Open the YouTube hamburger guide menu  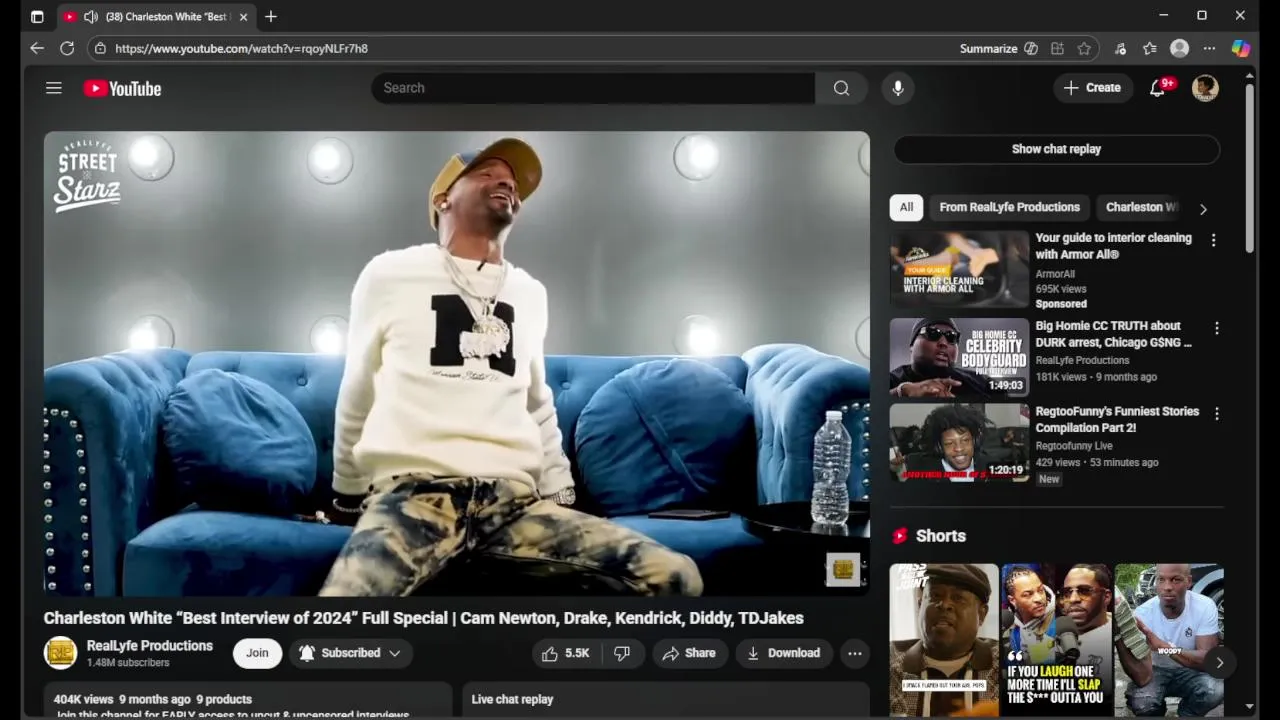[54, 88]
